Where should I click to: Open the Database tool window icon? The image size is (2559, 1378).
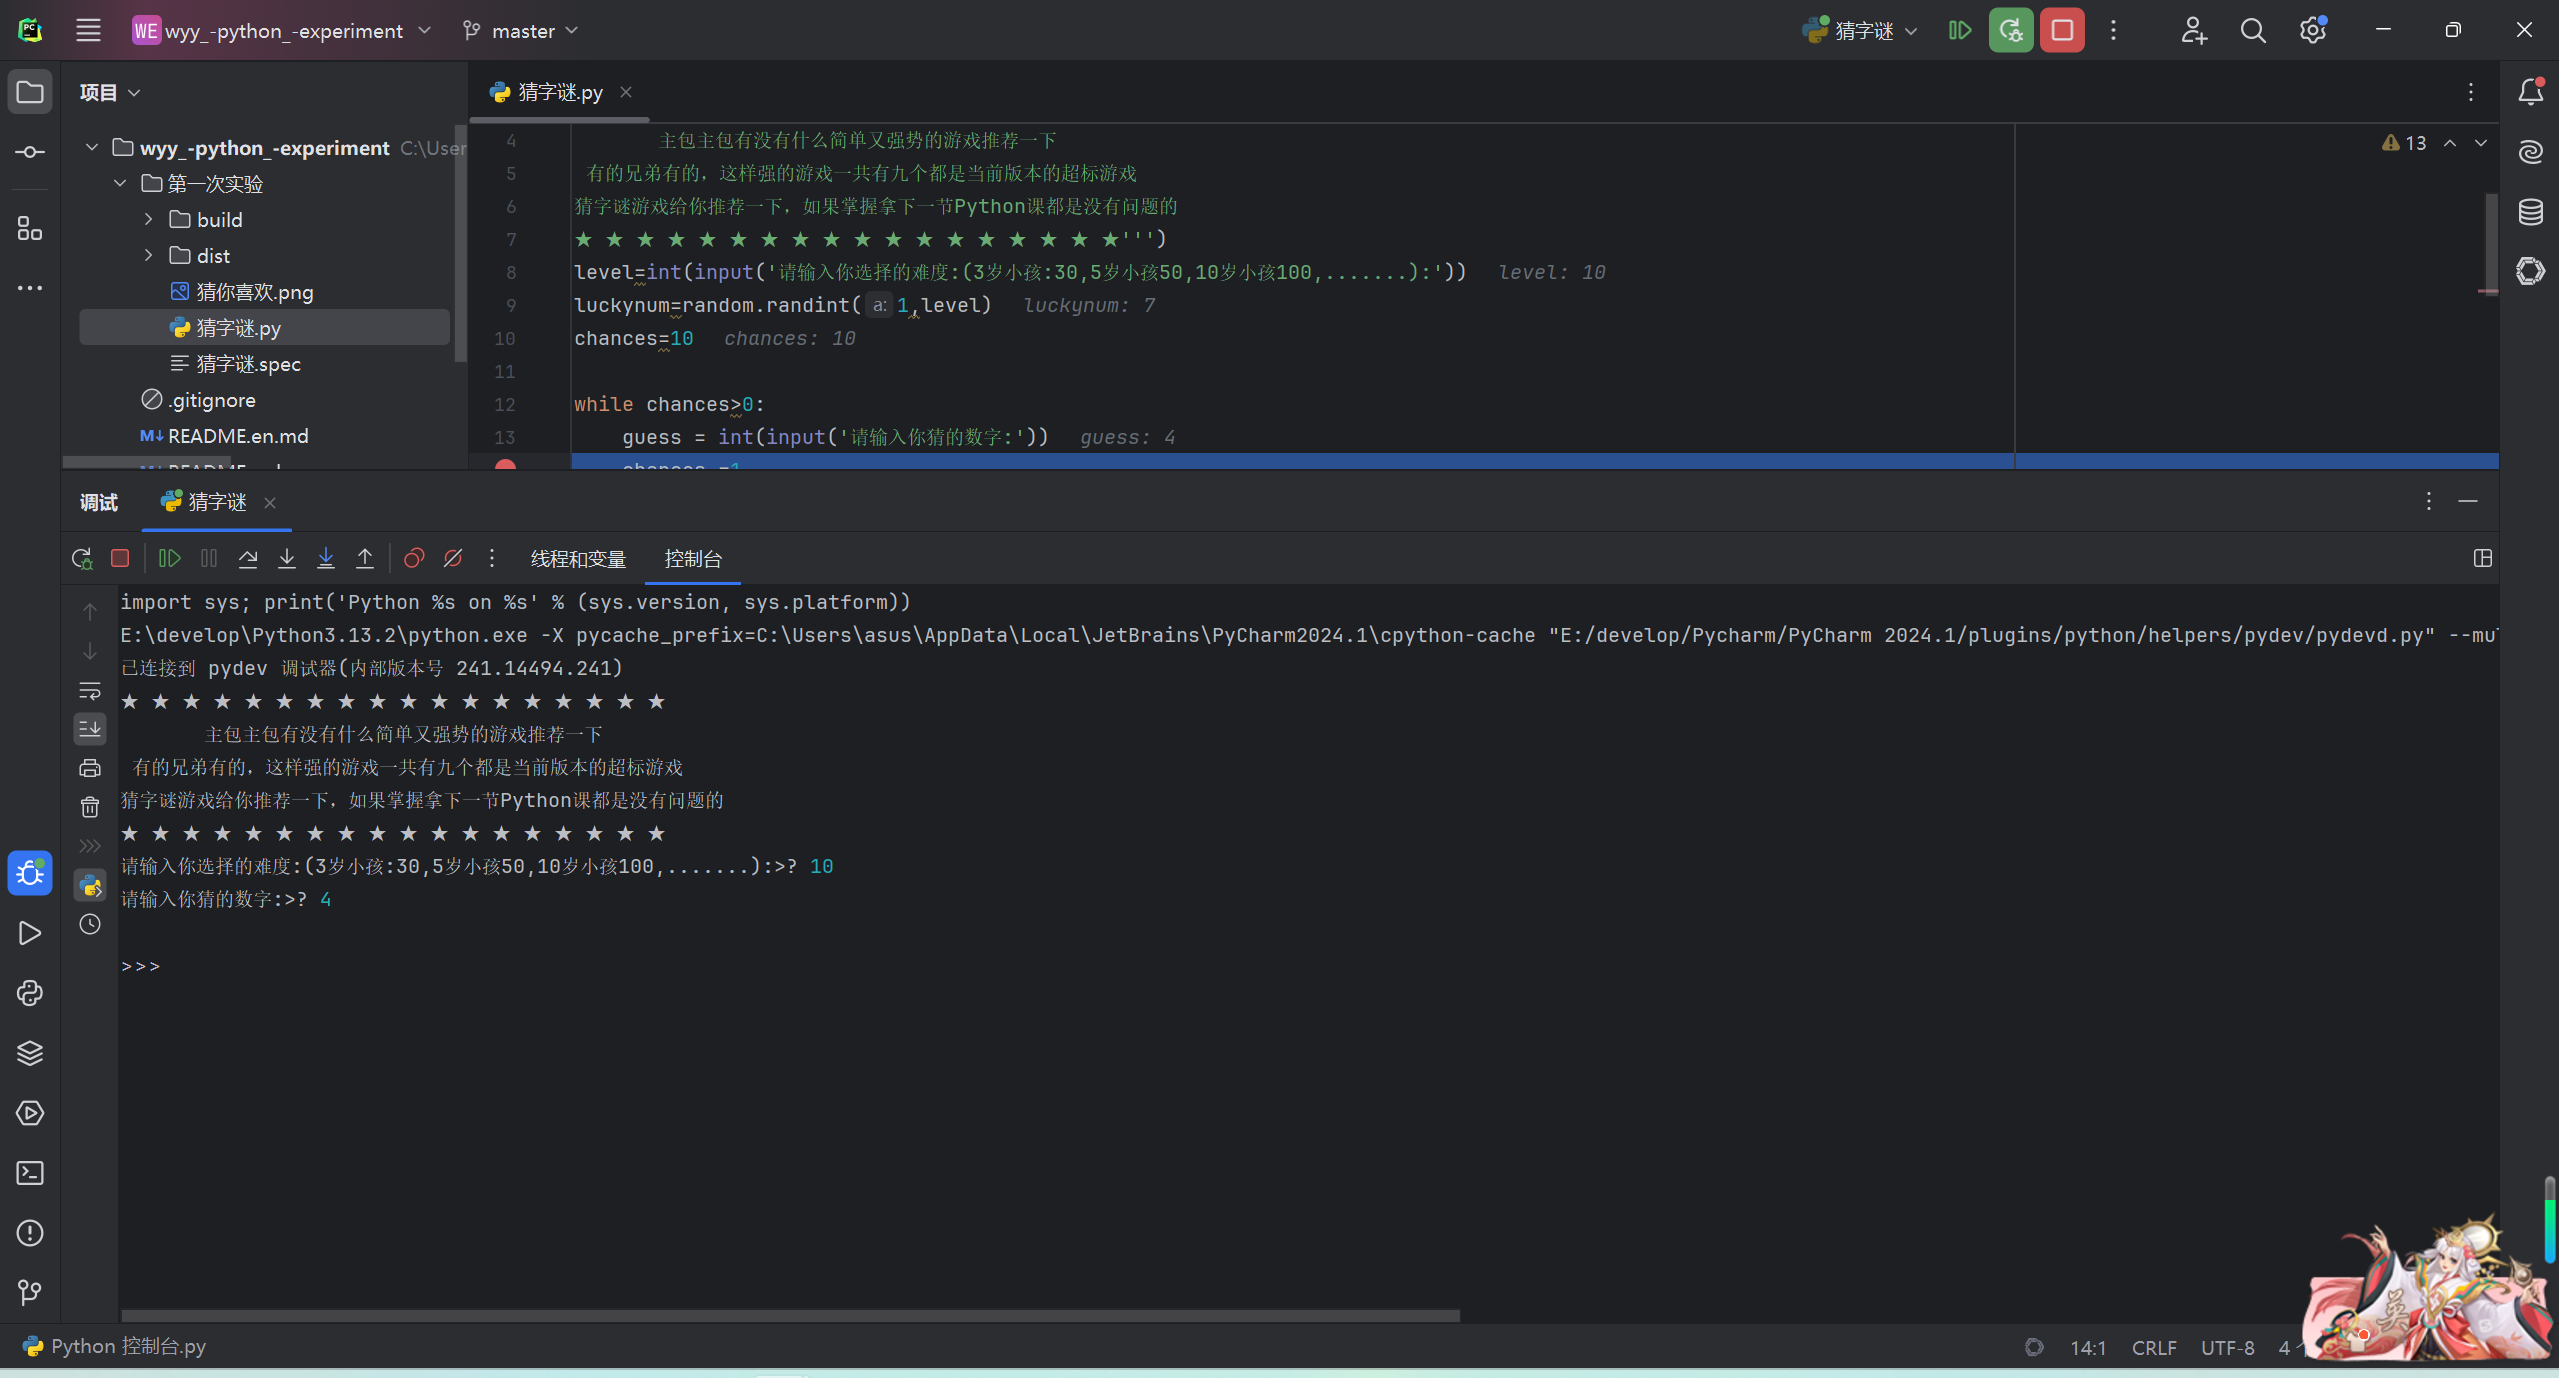pyautogui.click(x=2530, y=212)
